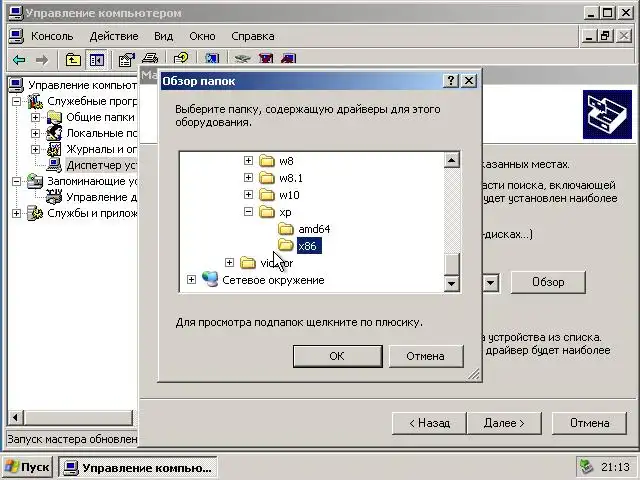
Task: Click the Print toolbar icon
Action: pos(150,59)
